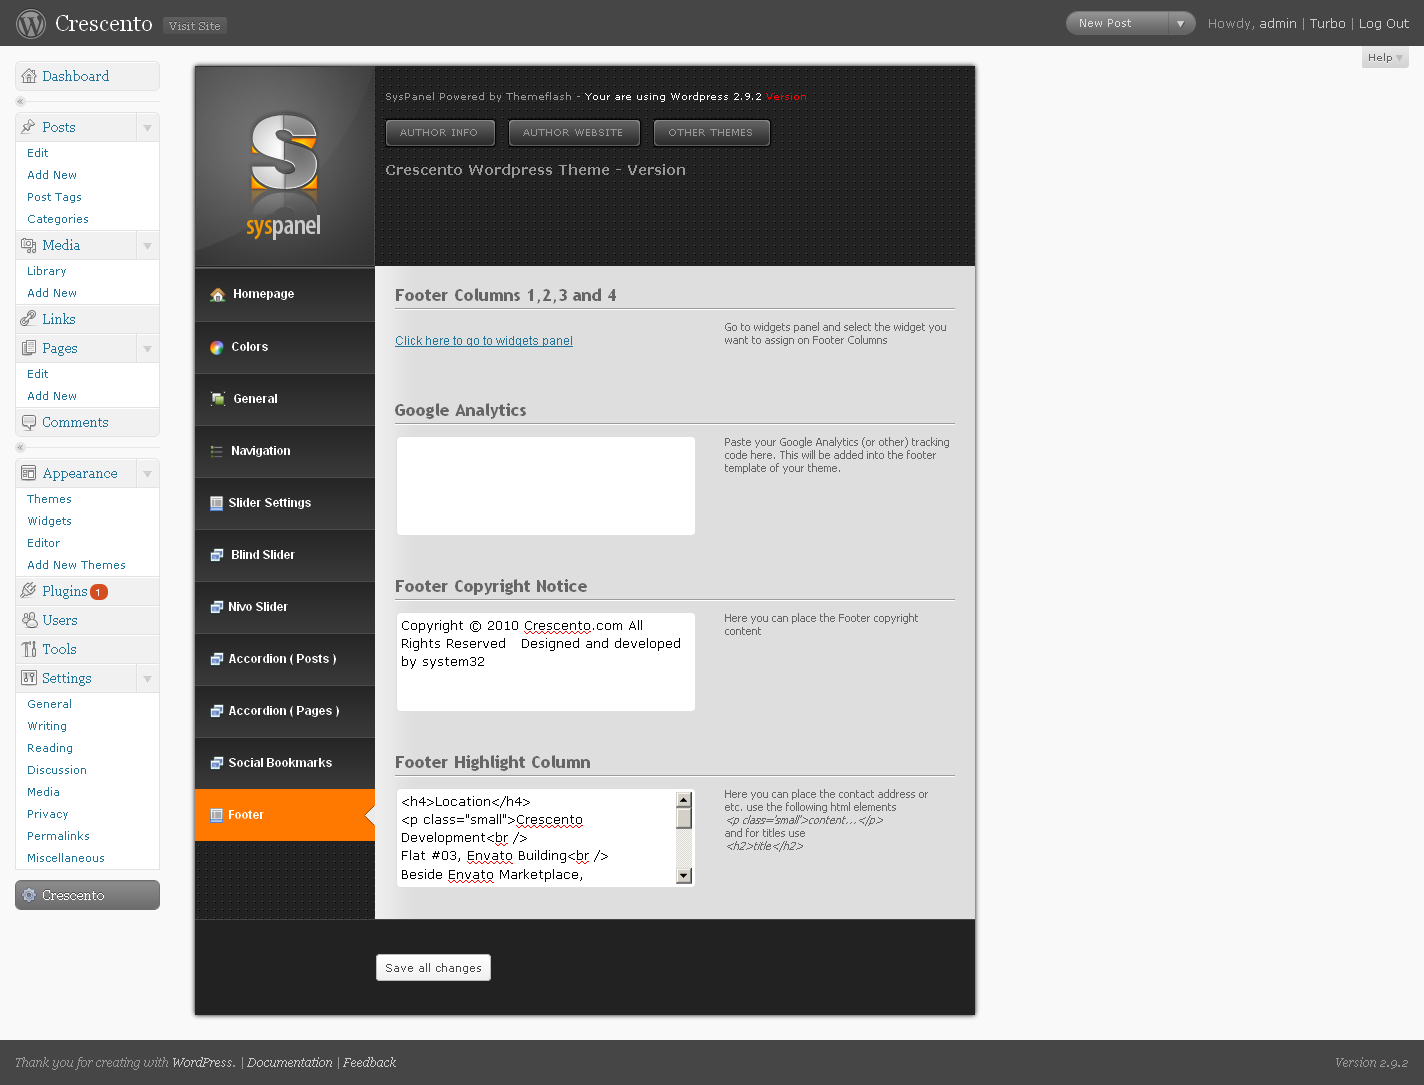The image size is (1424, 1085).
Task: Click the OTHER THEMES button
Action: coord(711,132)
